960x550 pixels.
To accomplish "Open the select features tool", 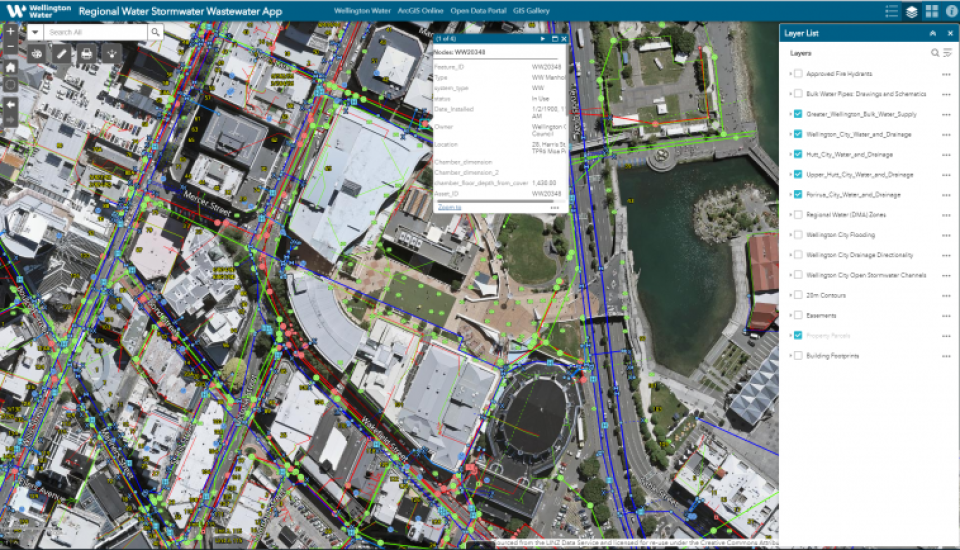I will (111, 54).
